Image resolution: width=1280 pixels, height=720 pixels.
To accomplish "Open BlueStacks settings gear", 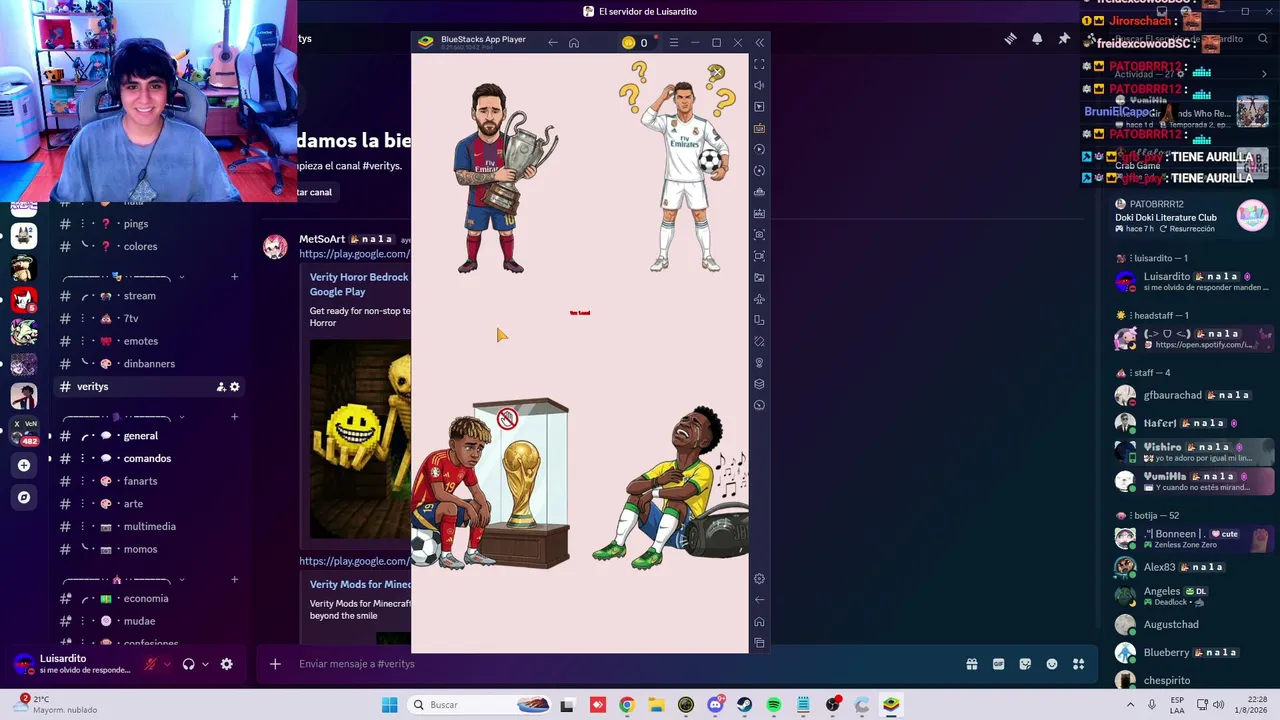I will coord(759,578).
